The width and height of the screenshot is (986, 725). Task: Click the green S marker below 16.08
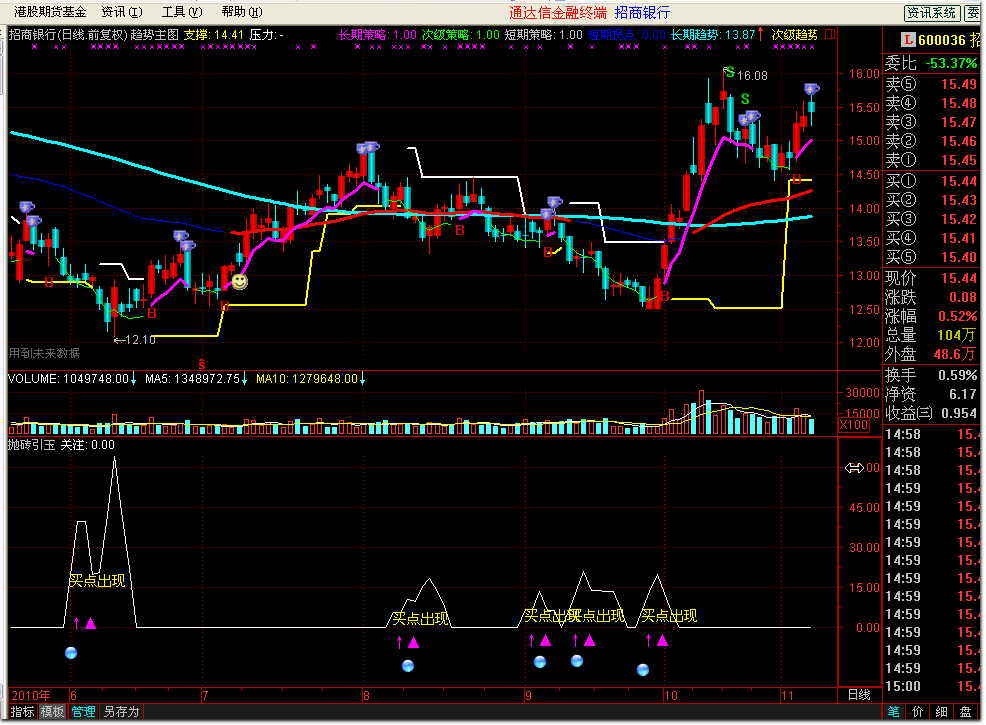tap(745, 99)
